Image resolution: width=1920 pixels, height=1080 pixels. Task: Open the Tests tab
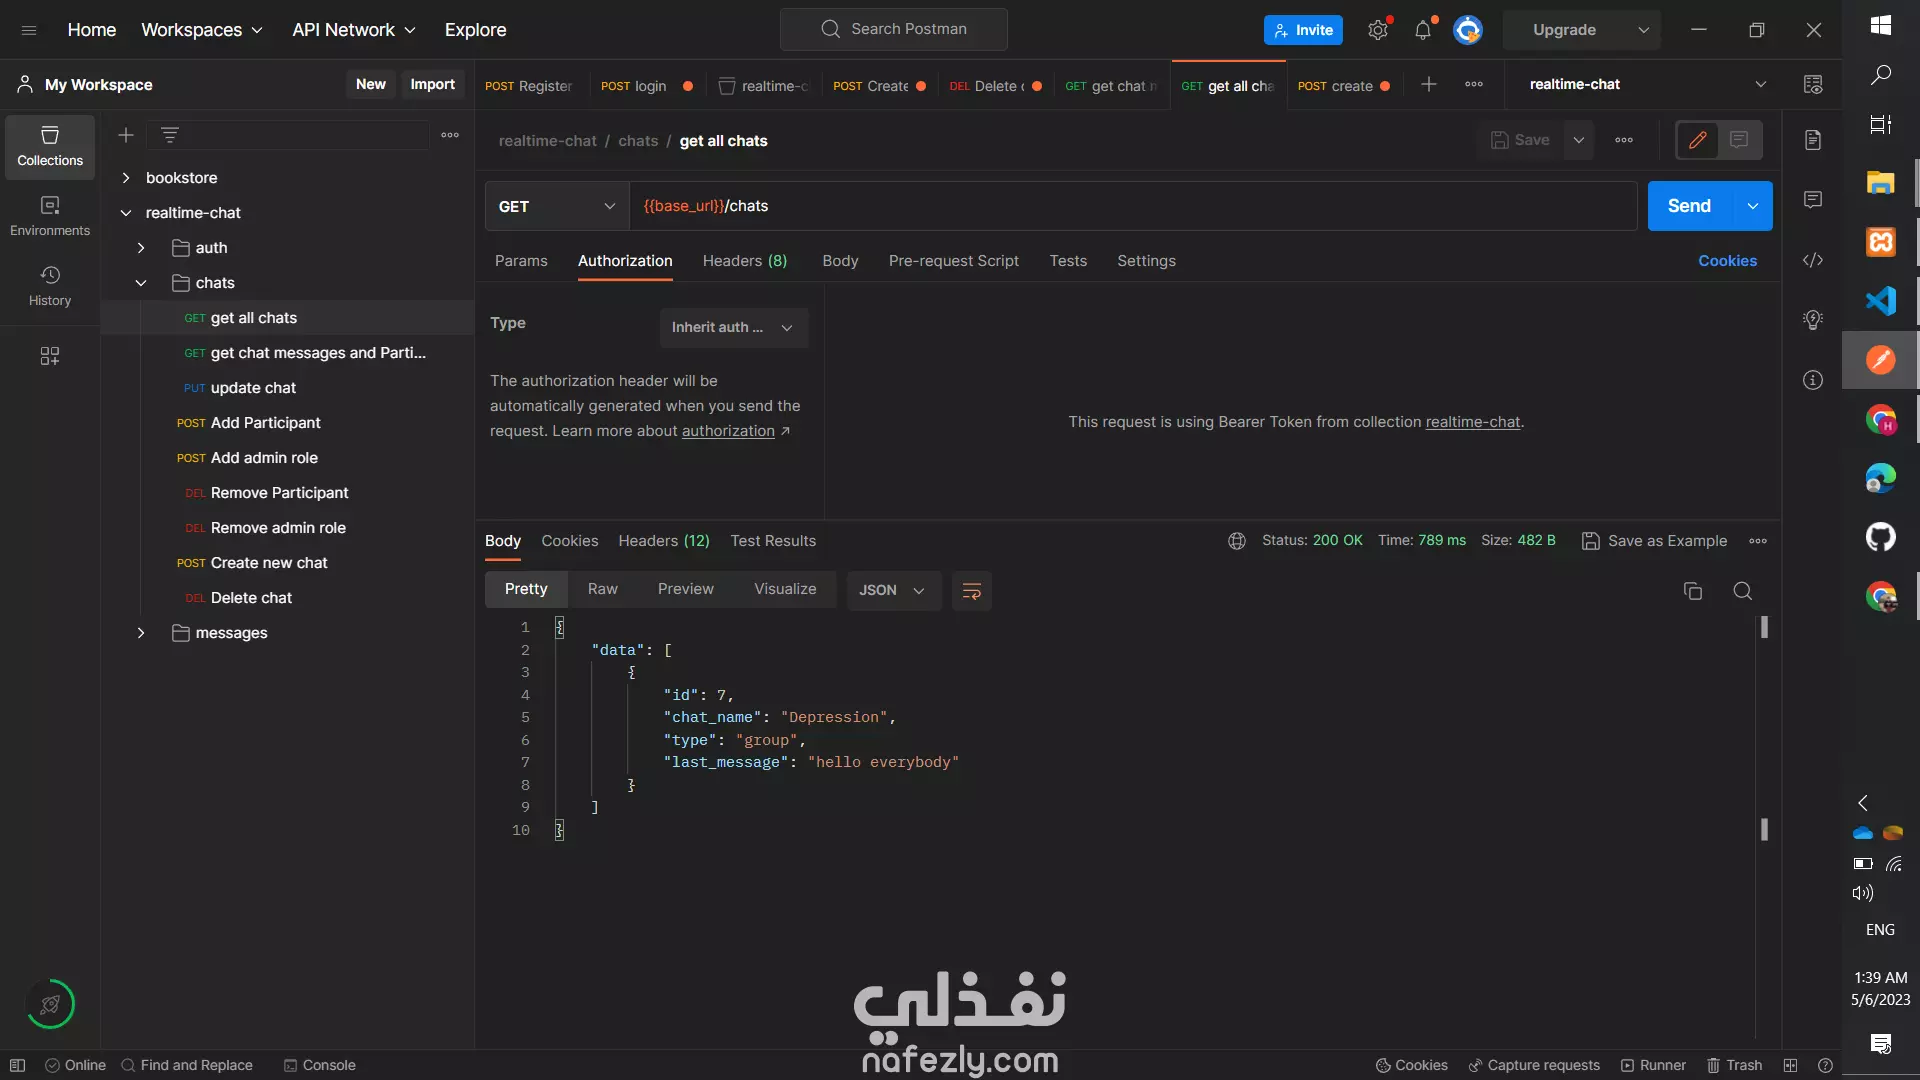click(x=1068, y=261)
